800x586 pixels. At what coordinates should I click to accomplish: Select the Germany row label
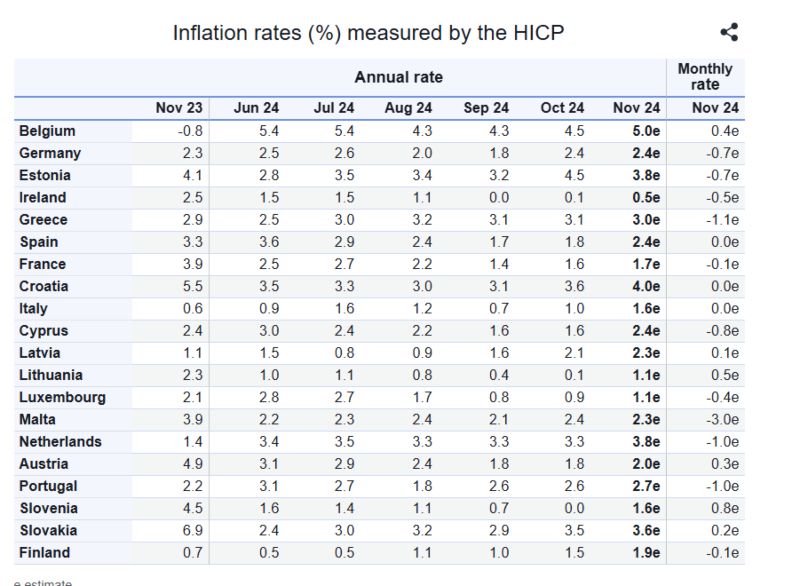click(x=50, y=153)
